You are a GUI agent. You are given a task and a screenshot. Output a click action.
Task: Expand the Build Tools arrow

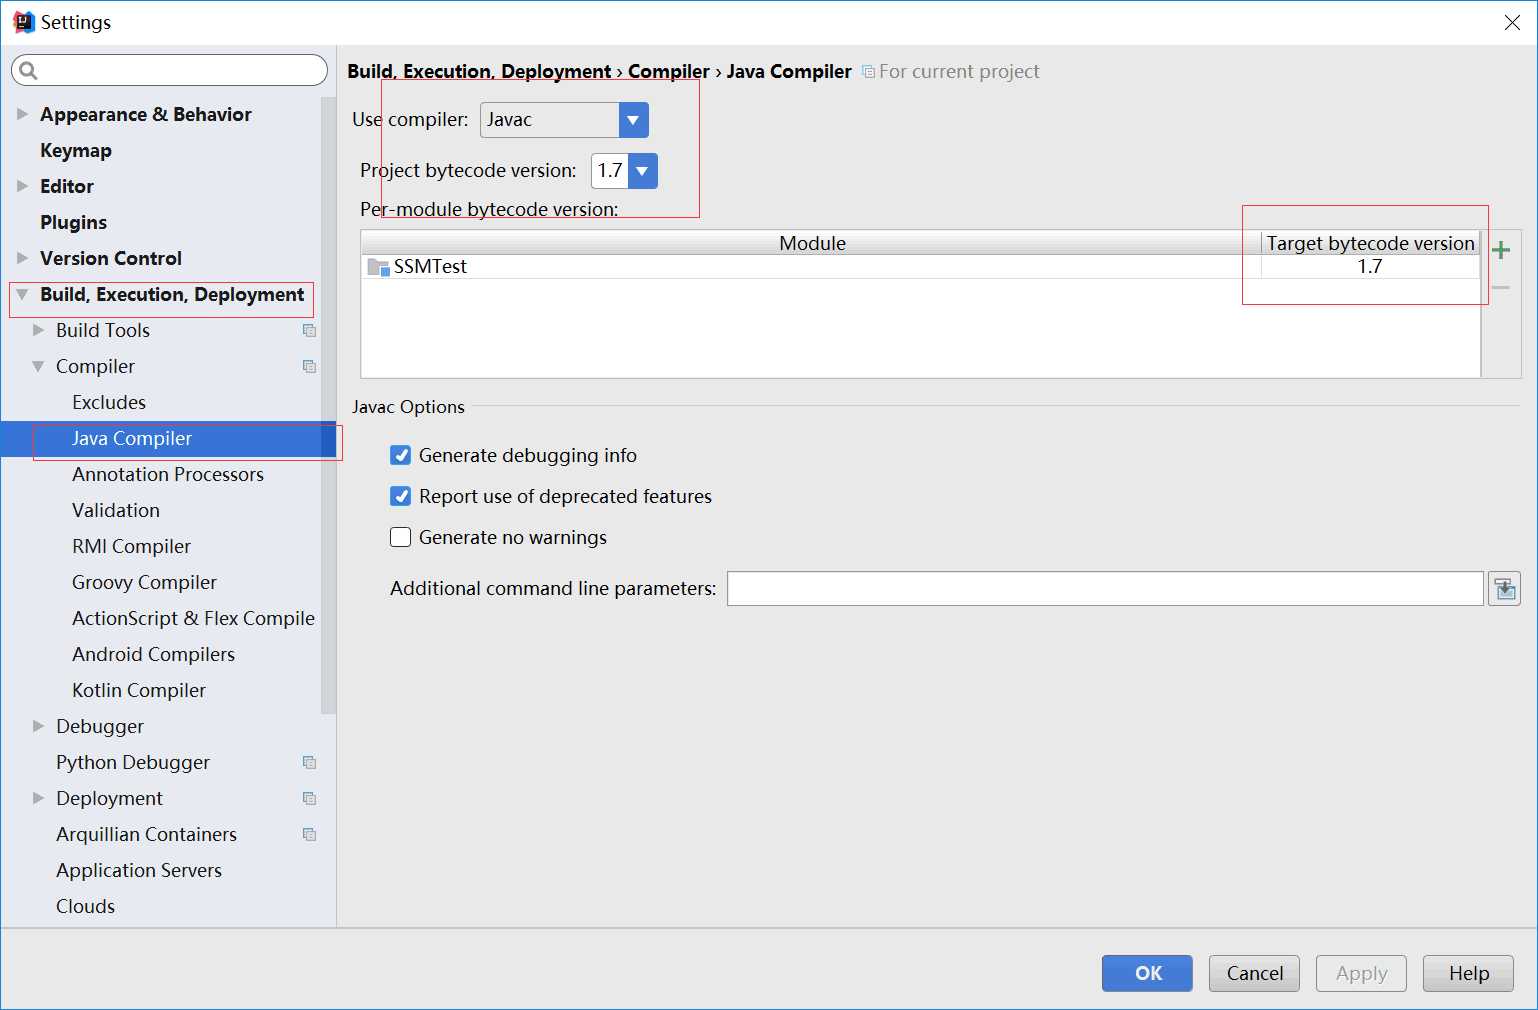38,331
